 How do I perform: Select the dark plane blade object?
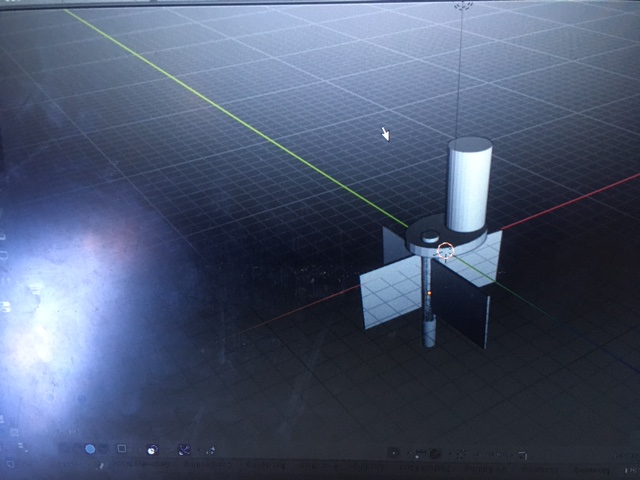coord(459,304)
